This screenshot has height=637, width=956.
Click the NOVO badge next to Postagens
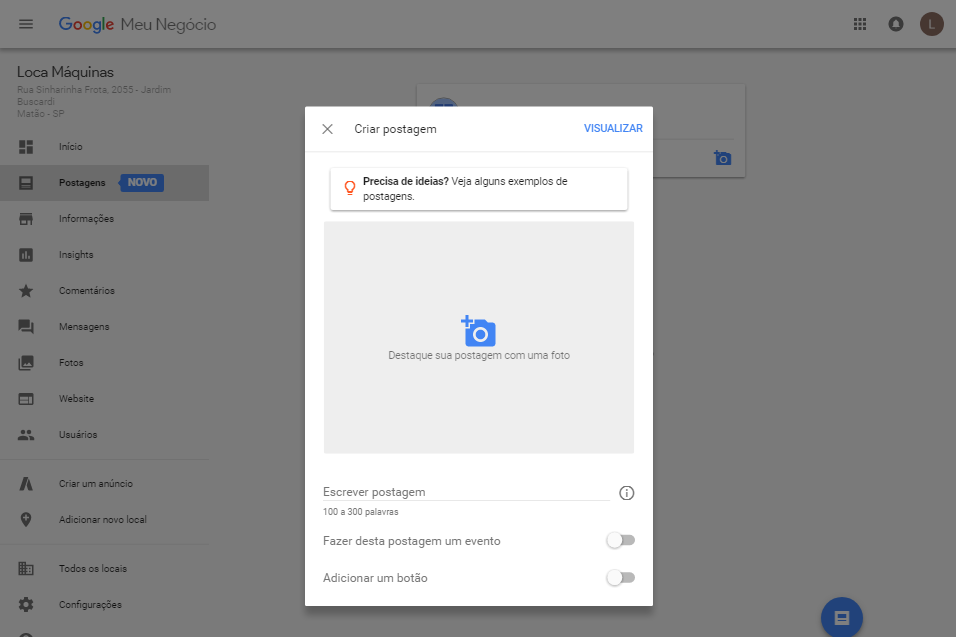[x=142, y=183]
